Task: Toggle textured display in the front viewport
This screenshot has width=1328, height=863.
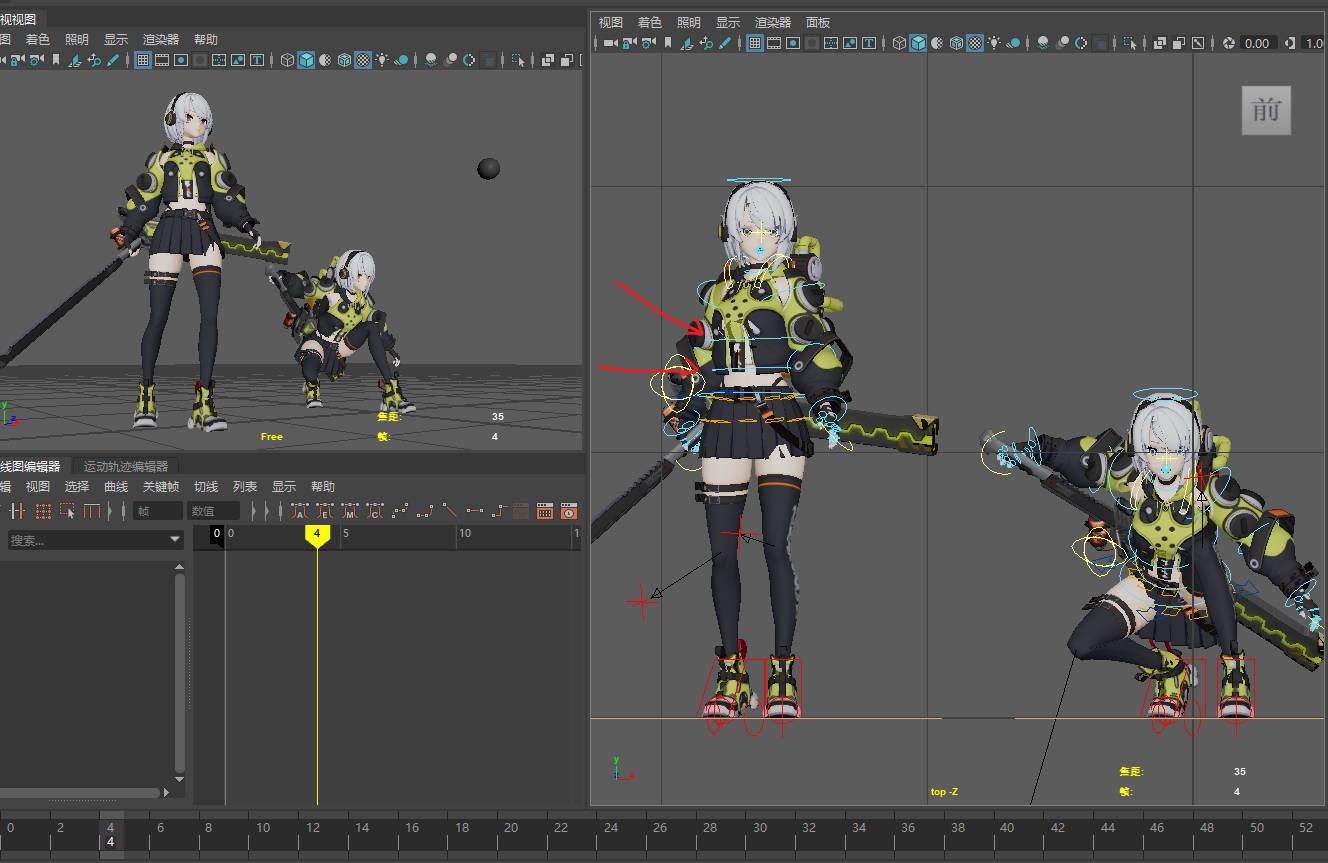Action: (x=975, y=43)
